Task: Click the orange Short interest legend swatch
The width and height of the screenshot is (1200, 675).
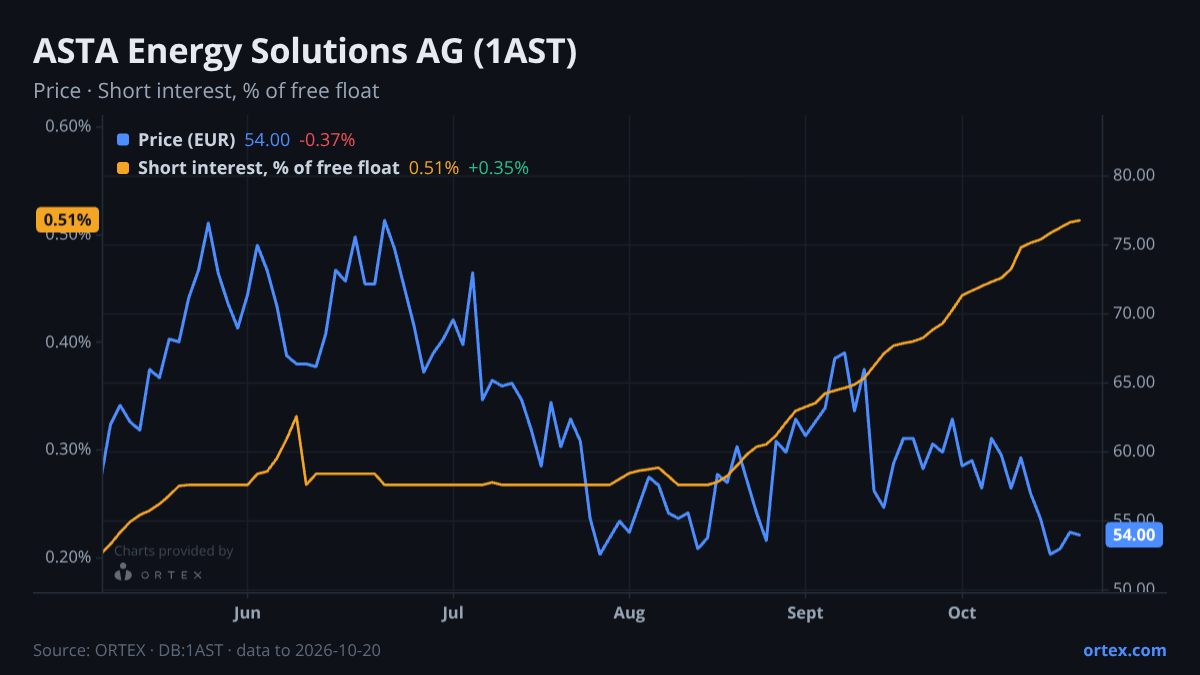Action: [x=123, y=168]
